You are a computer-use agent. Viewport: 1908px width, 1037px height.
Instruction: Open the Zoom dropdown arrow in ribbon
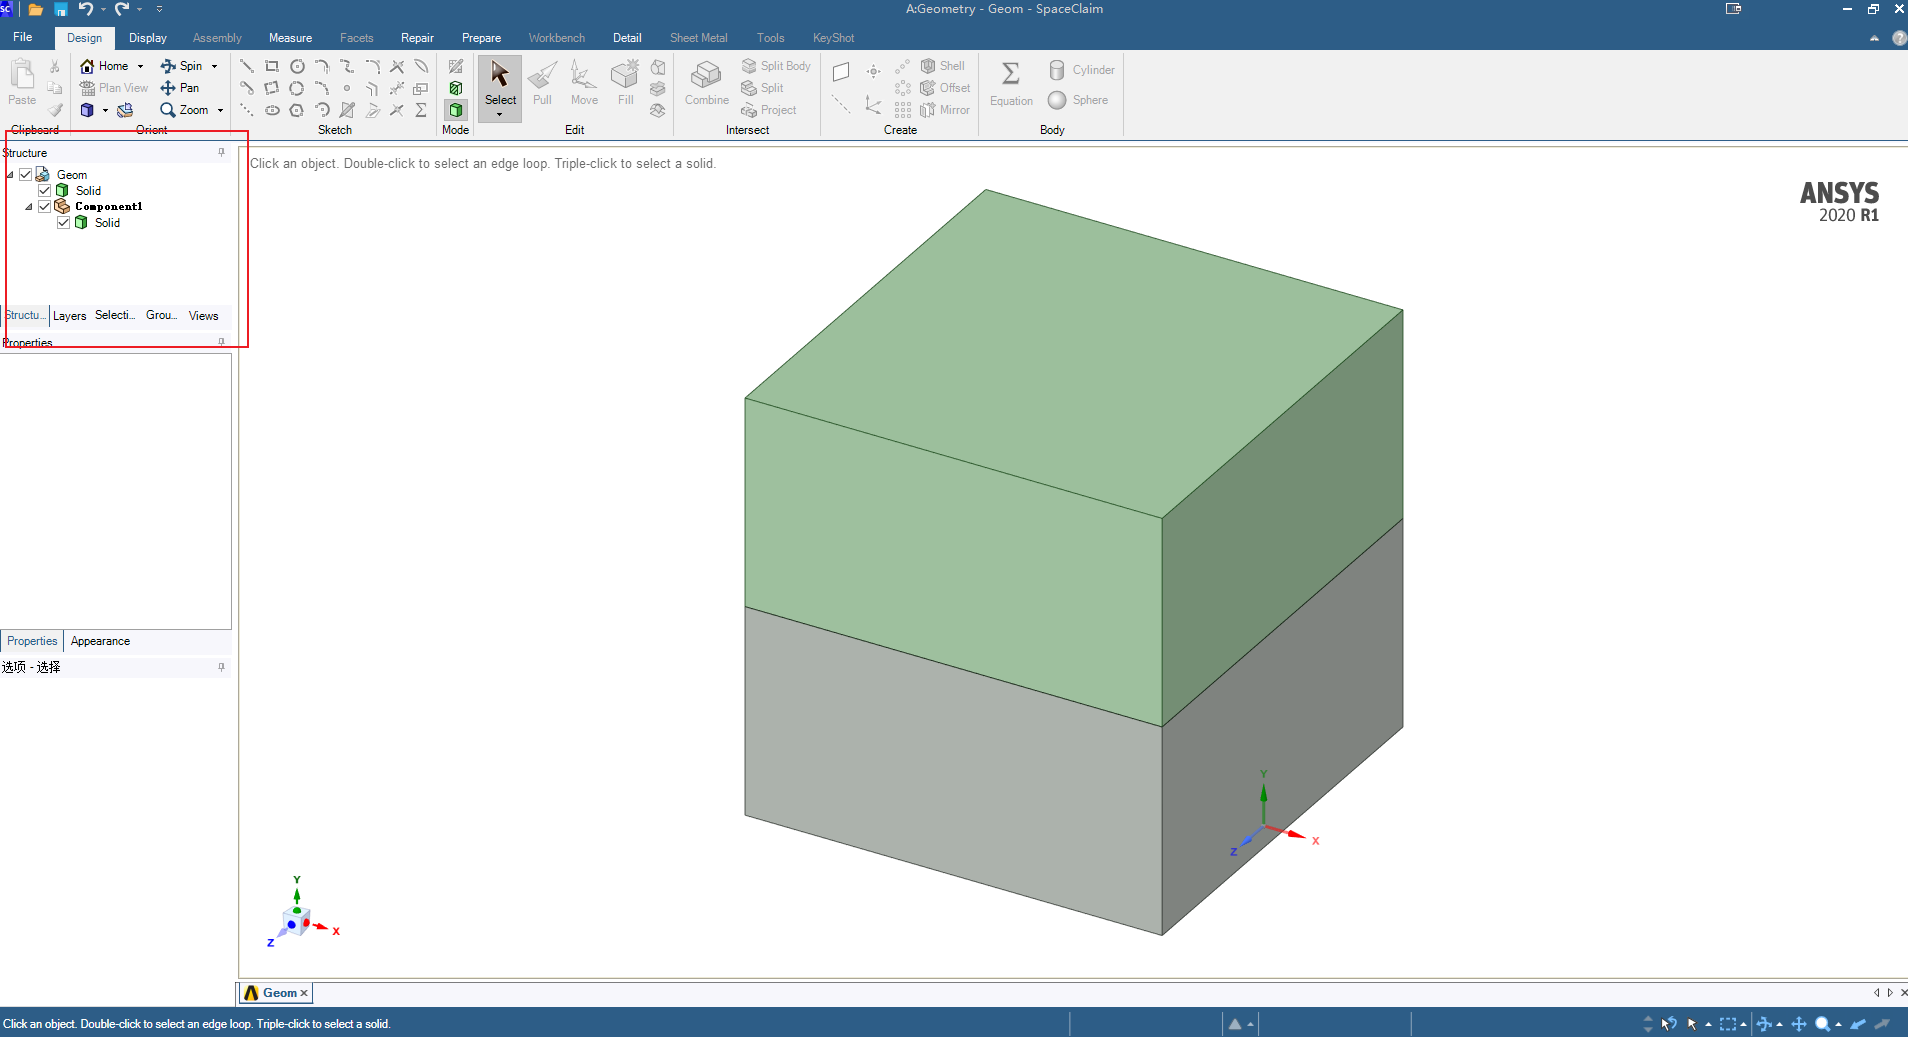click(x=220, y=110)
